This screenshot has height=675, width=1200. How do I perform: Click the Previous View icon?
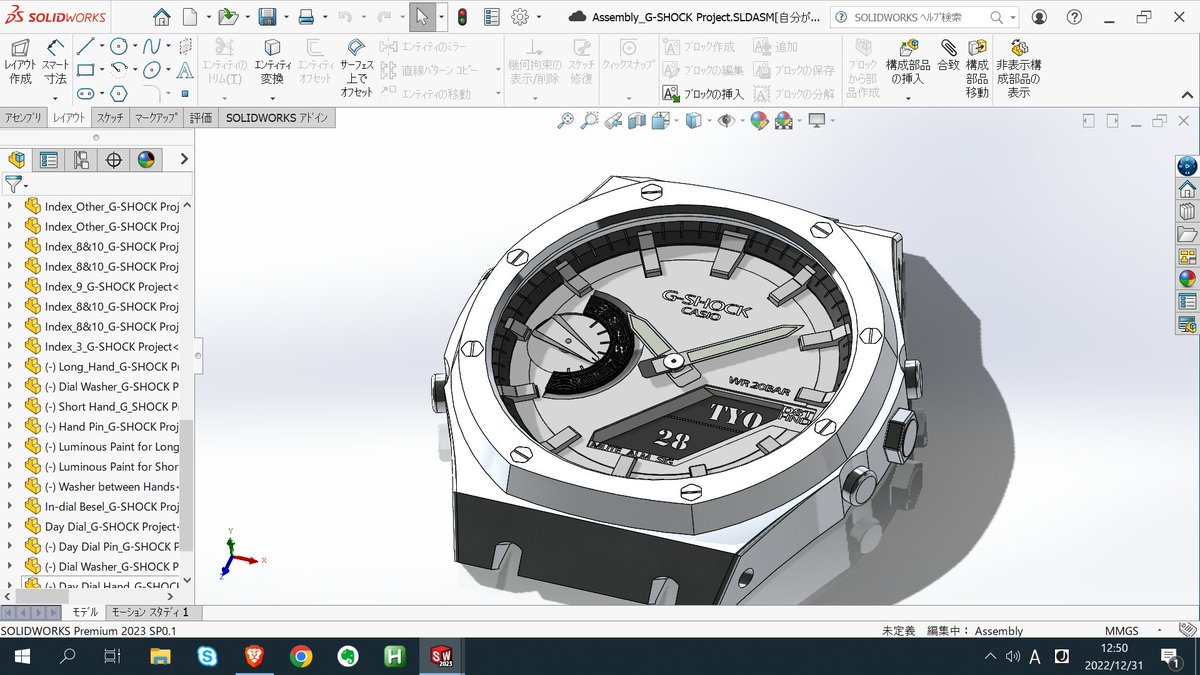click(x=613, y=121)
